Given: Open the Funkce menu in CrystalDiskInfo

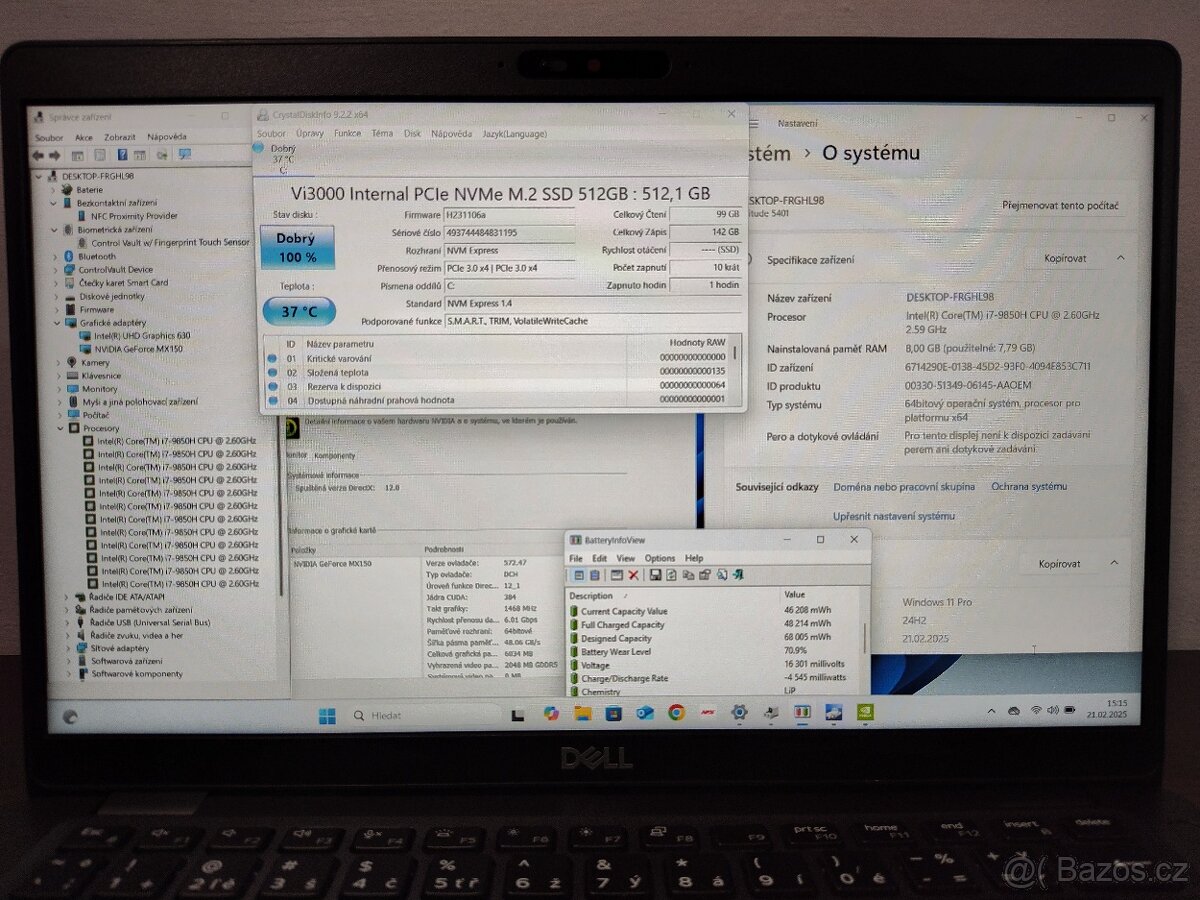Looking at the screenshot, I should [347, 133].
